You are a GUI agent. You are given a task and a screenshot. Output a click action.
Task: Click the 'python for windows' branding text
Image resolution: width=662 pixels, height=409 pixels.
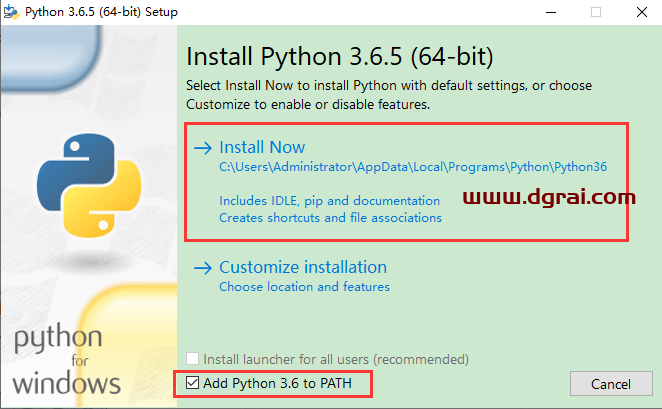[66, 360]
